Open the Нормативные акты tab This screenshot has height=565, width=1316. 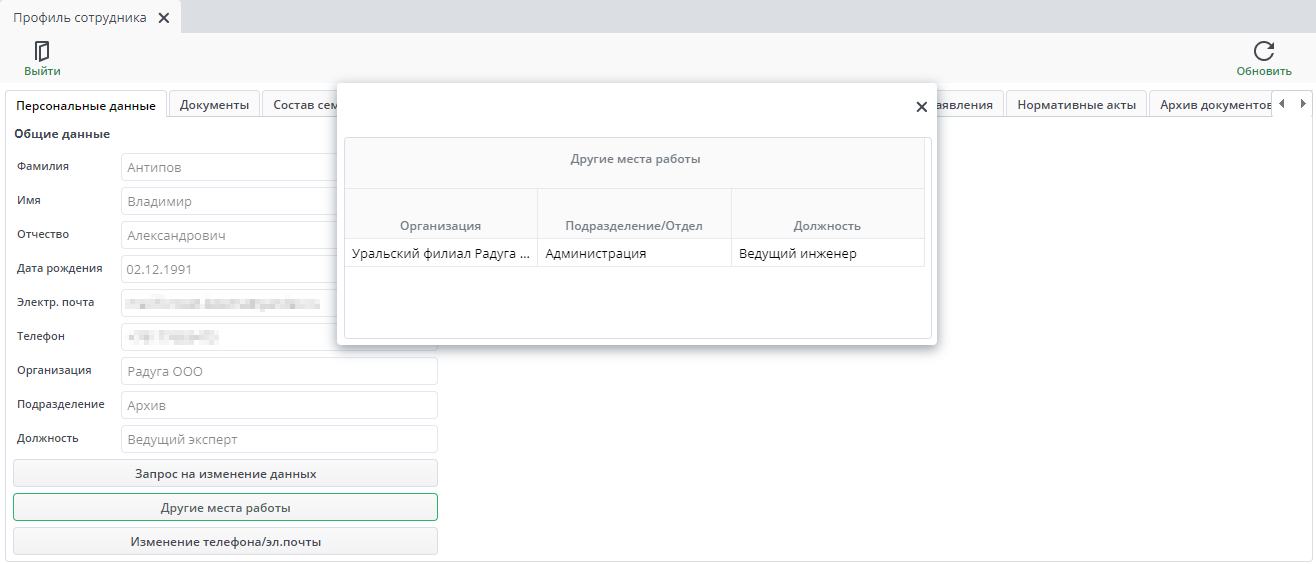1076,105
